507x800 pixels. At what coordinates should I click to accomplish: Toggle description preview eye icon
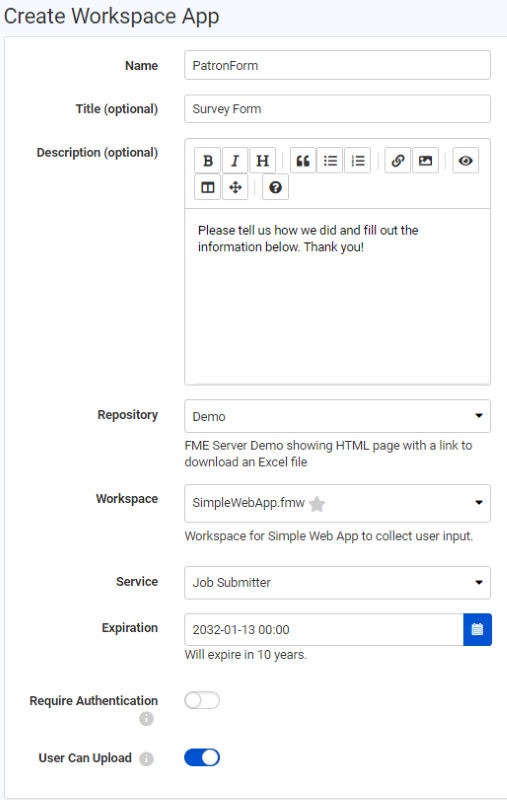pos(465,161)
